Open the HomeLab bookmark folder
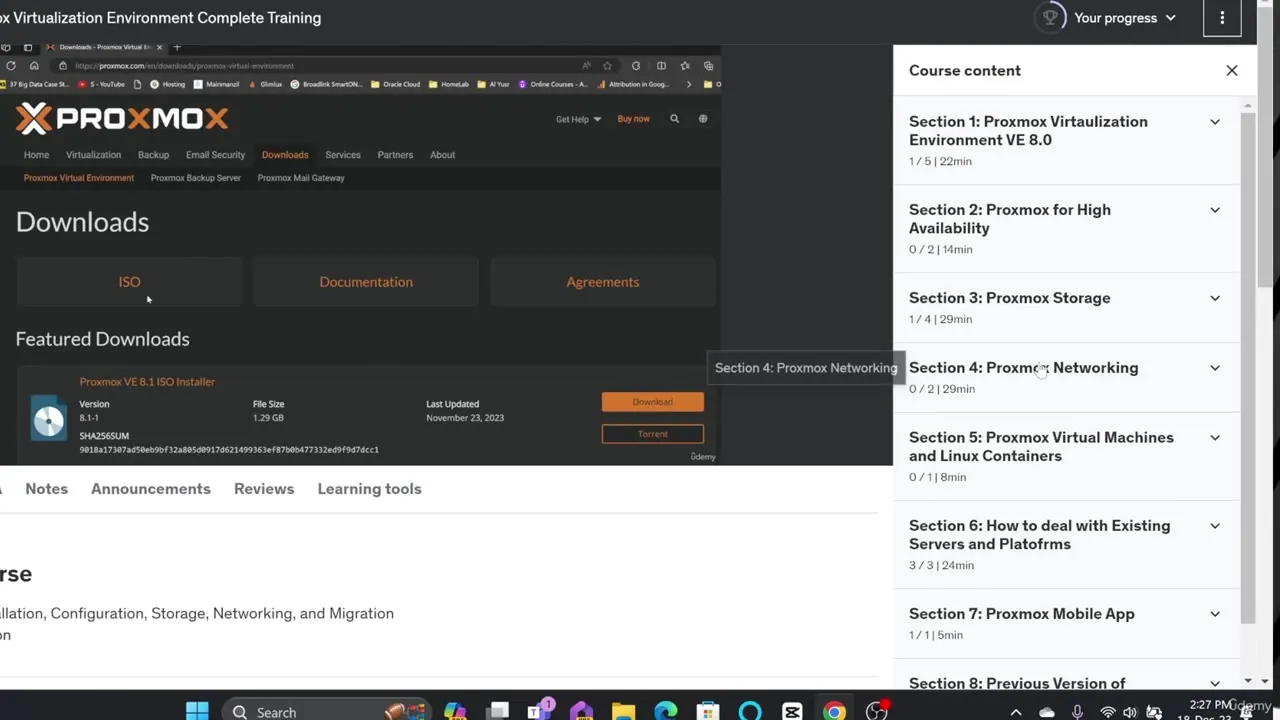 449,84
